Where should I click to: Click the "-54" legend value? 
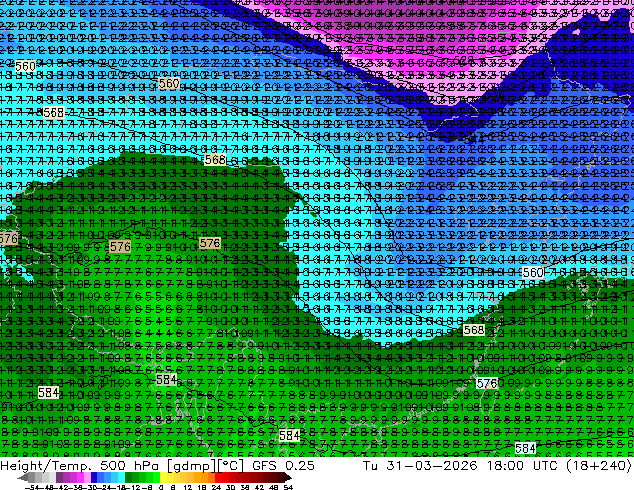(32, 487)
